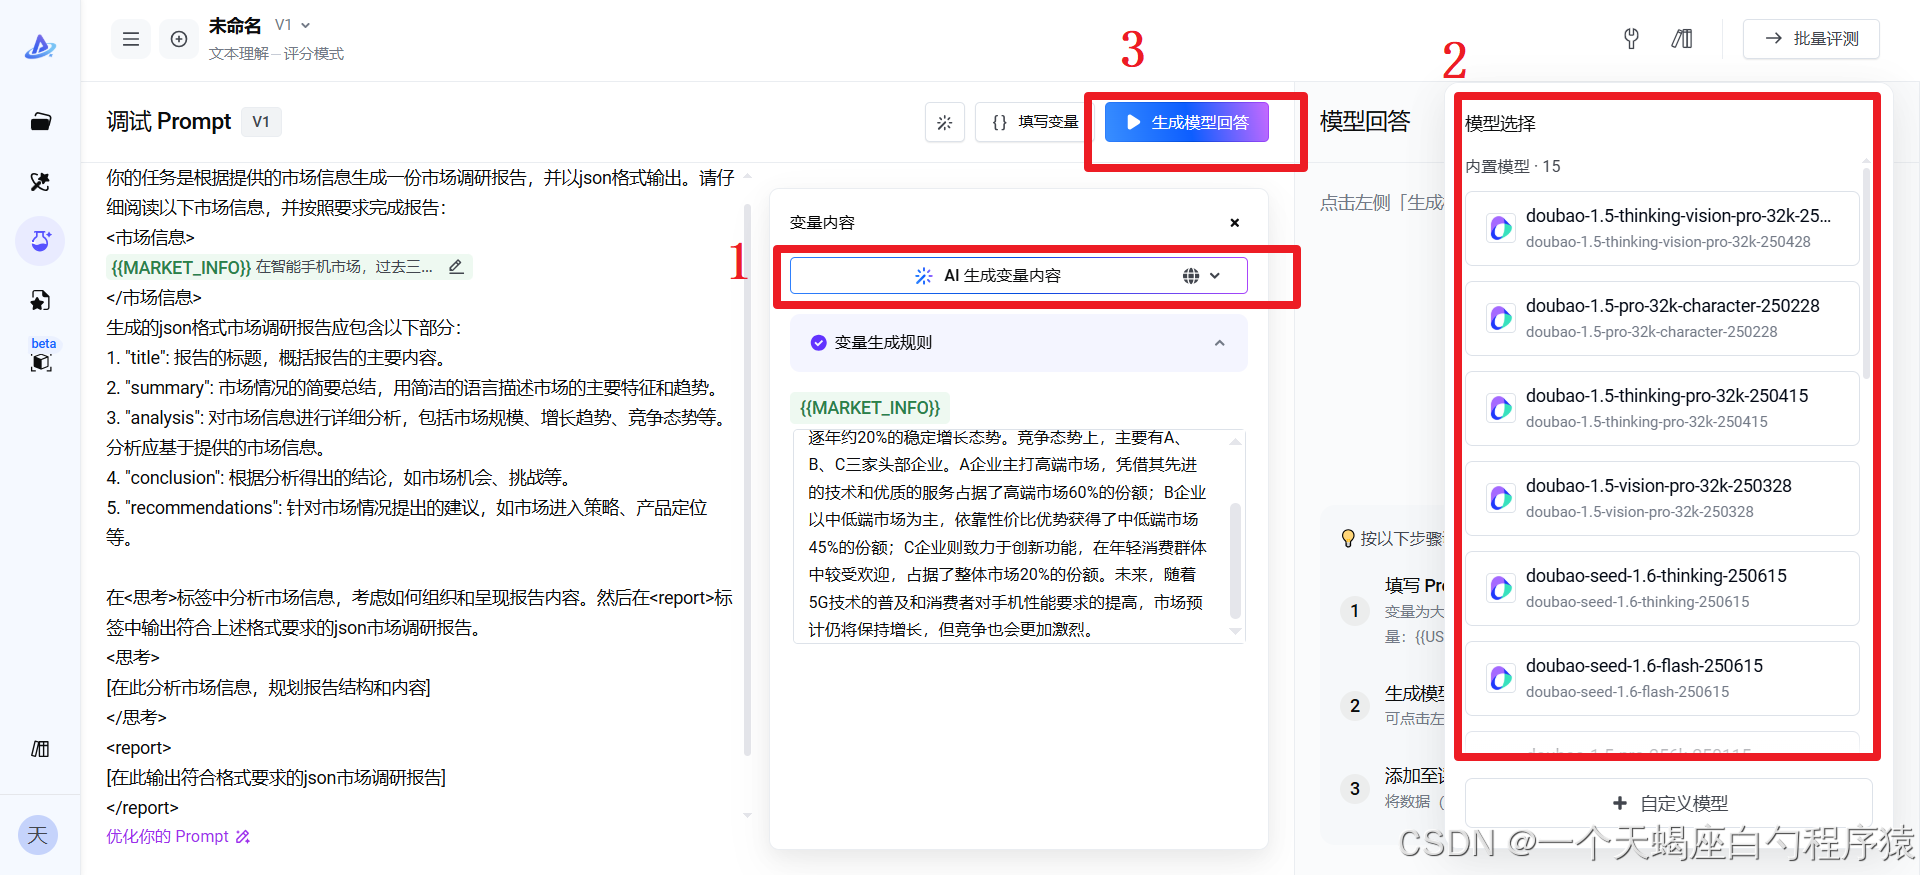Click the V1 badge beside 调试 Prompt
Viewport: 1920px width, 875px height.
click(x=261, y=122)
